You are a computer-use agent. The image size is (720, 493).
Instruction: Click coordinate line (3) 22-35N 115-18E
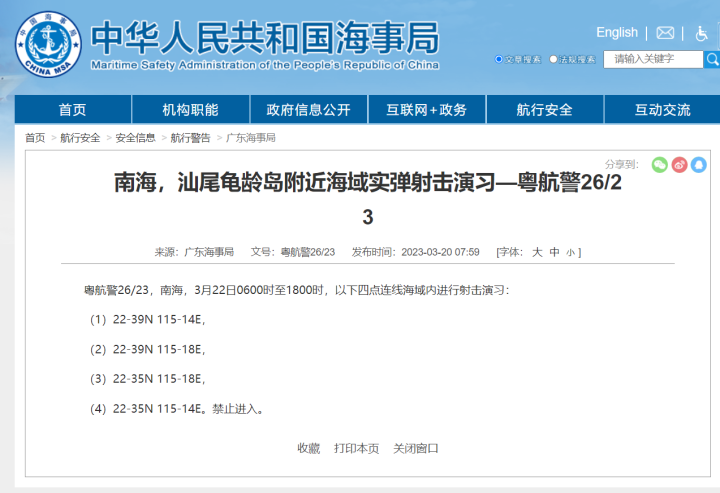[x=147, y=379]
